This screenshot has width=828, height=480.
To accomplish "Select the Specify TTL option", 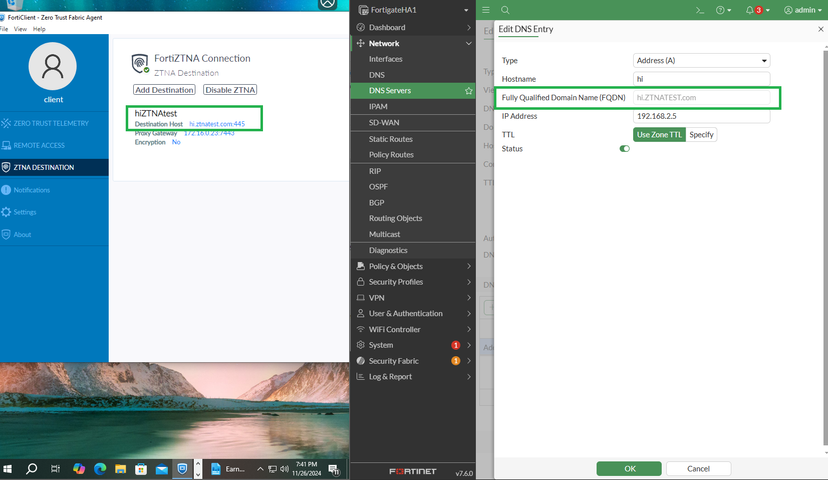I will tap(701, 135).
